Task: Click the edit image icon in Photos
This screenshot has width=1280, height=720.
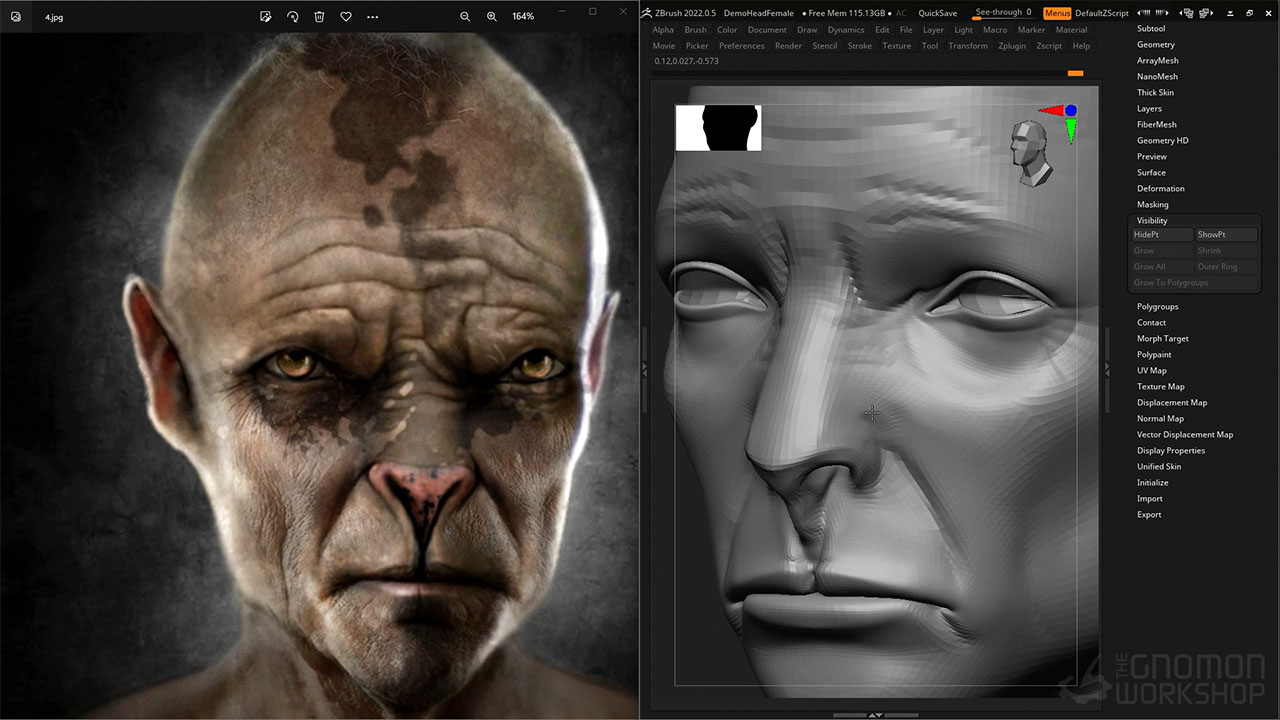Action: [265, 17]
